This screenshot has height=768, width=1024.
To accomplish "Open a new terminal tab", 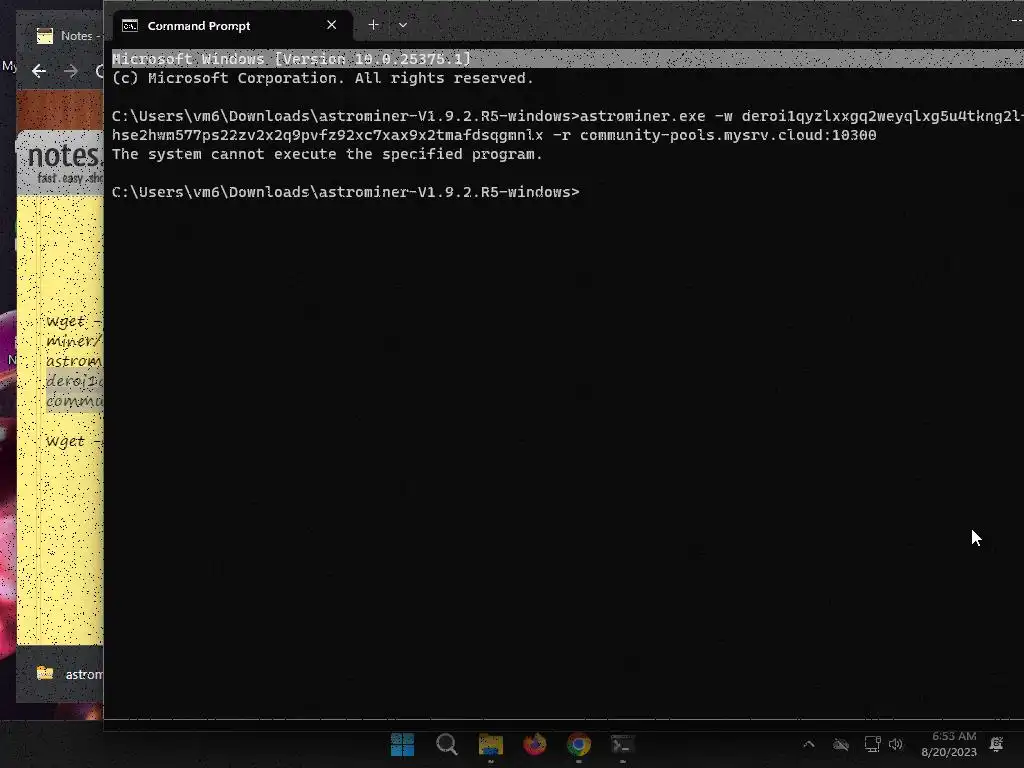I will [x=374, y=25].
